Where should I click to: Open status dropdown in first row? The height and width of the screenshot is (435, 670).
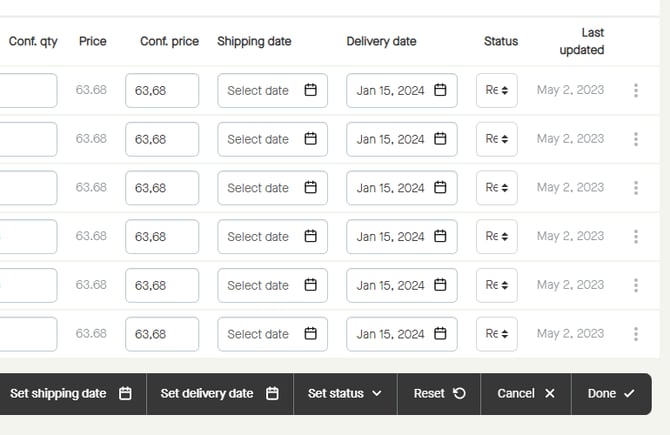click(x=497, y=91)
